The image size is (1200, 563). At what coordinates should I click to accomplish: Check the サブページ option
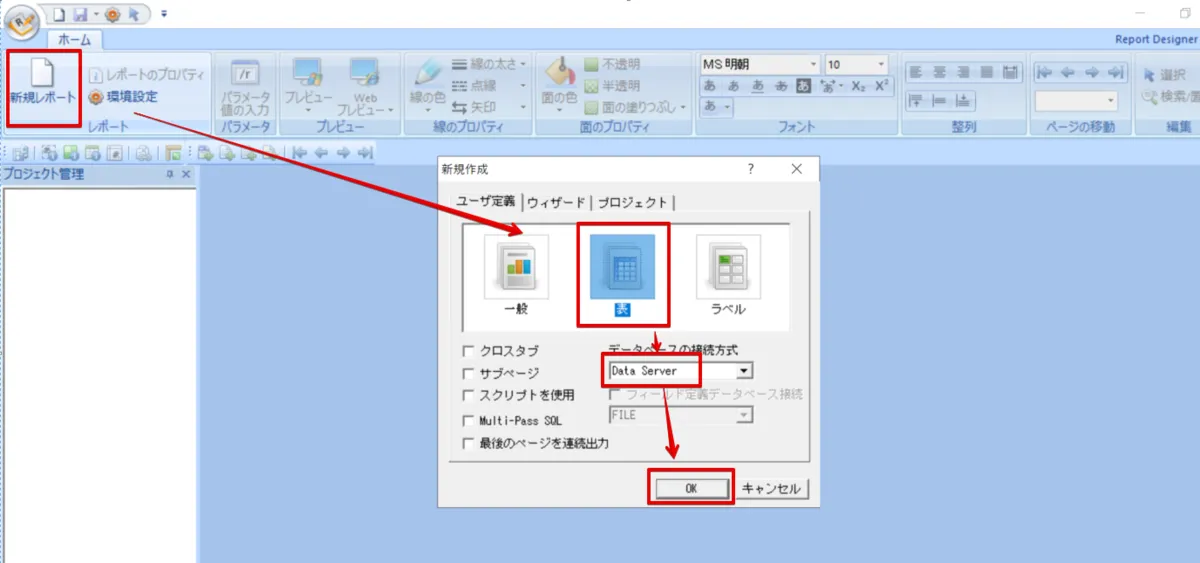coord(469,373)
